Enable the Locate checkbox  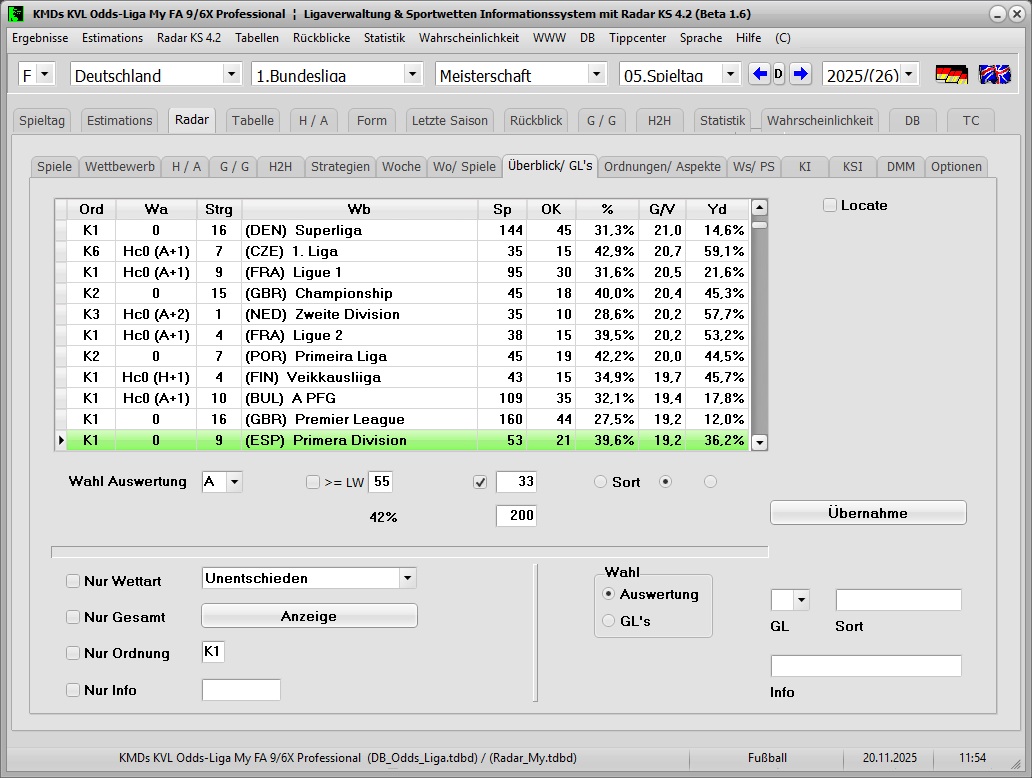point(830,205)
